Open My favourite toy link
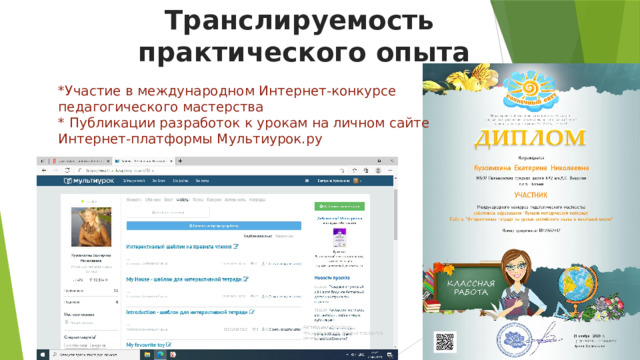 pos(145,345)
